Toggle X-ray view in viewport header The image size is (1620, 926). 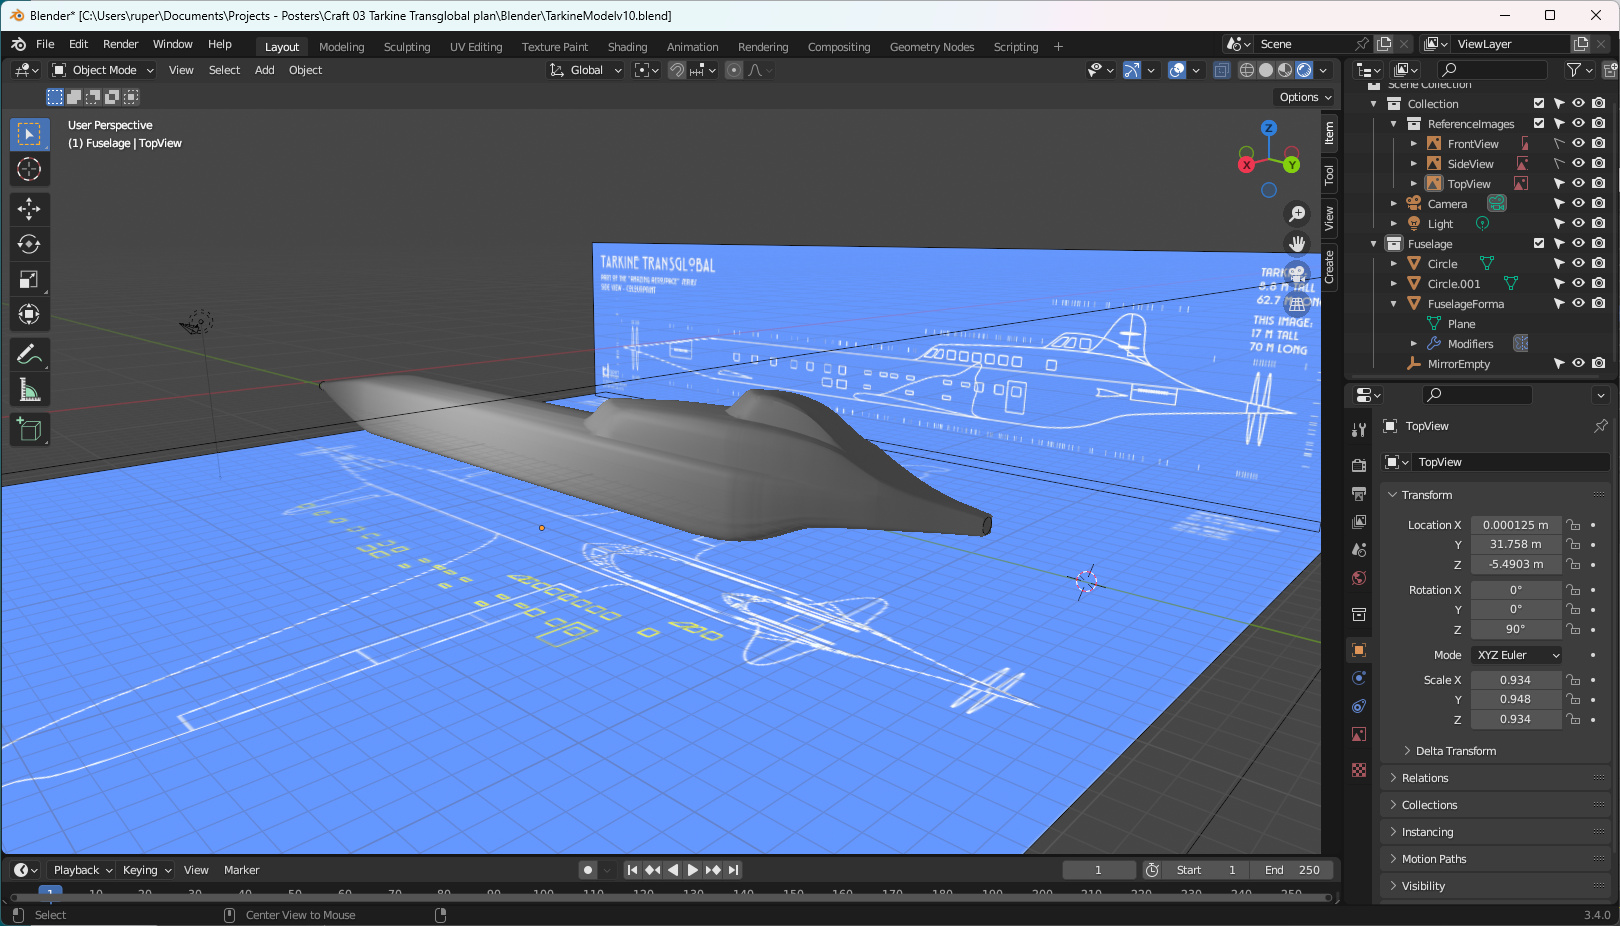pyautogui.click(x=1222, y=70)
